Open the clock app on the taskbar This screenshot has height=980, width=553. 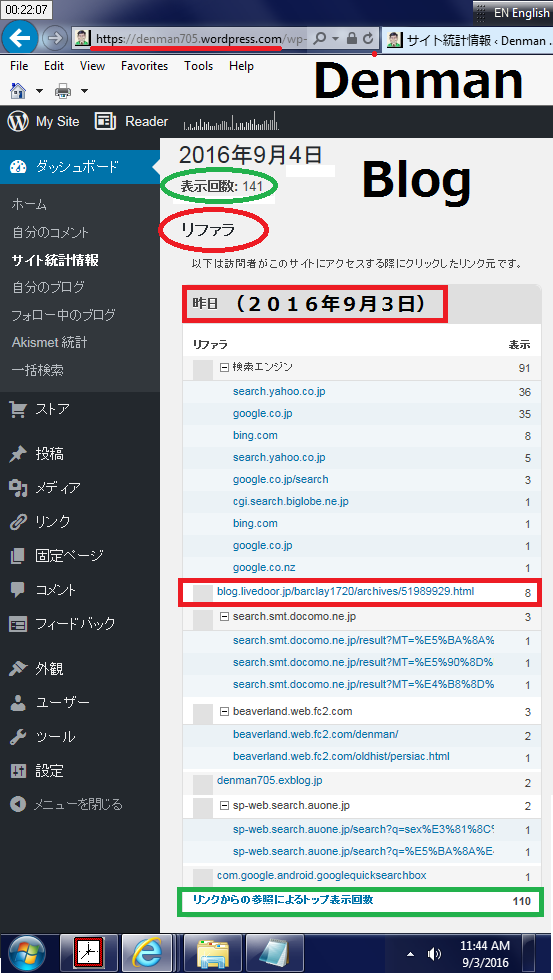click(87, 953)
